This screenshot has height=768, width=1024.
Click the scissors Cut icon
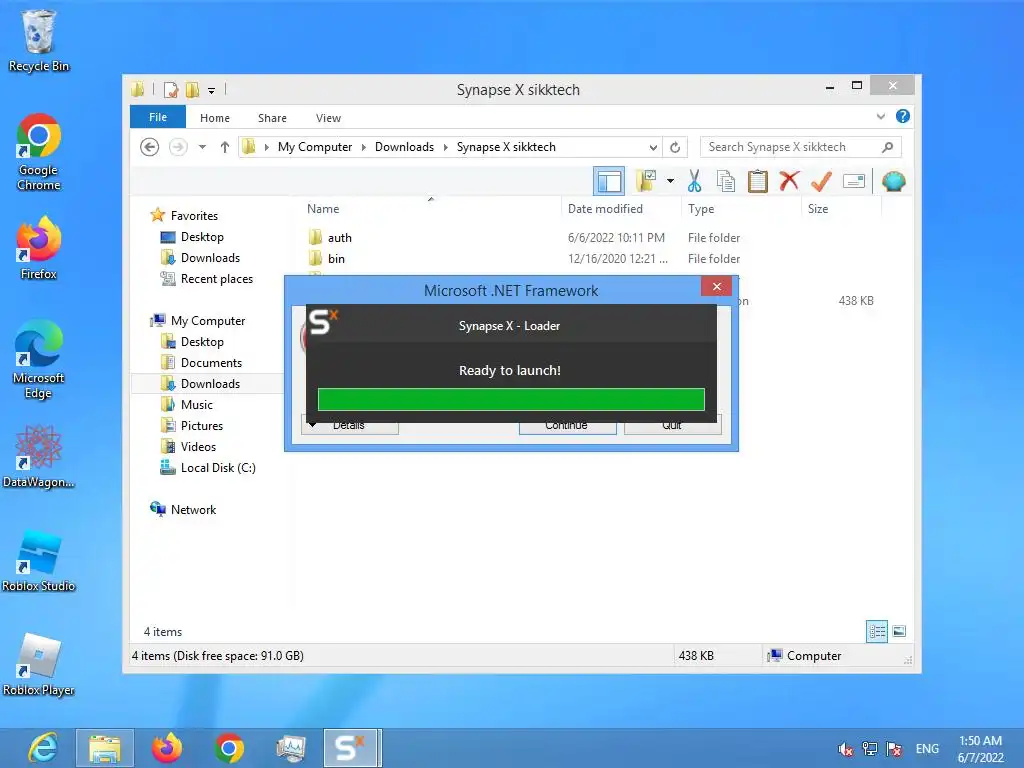point(694,181)
